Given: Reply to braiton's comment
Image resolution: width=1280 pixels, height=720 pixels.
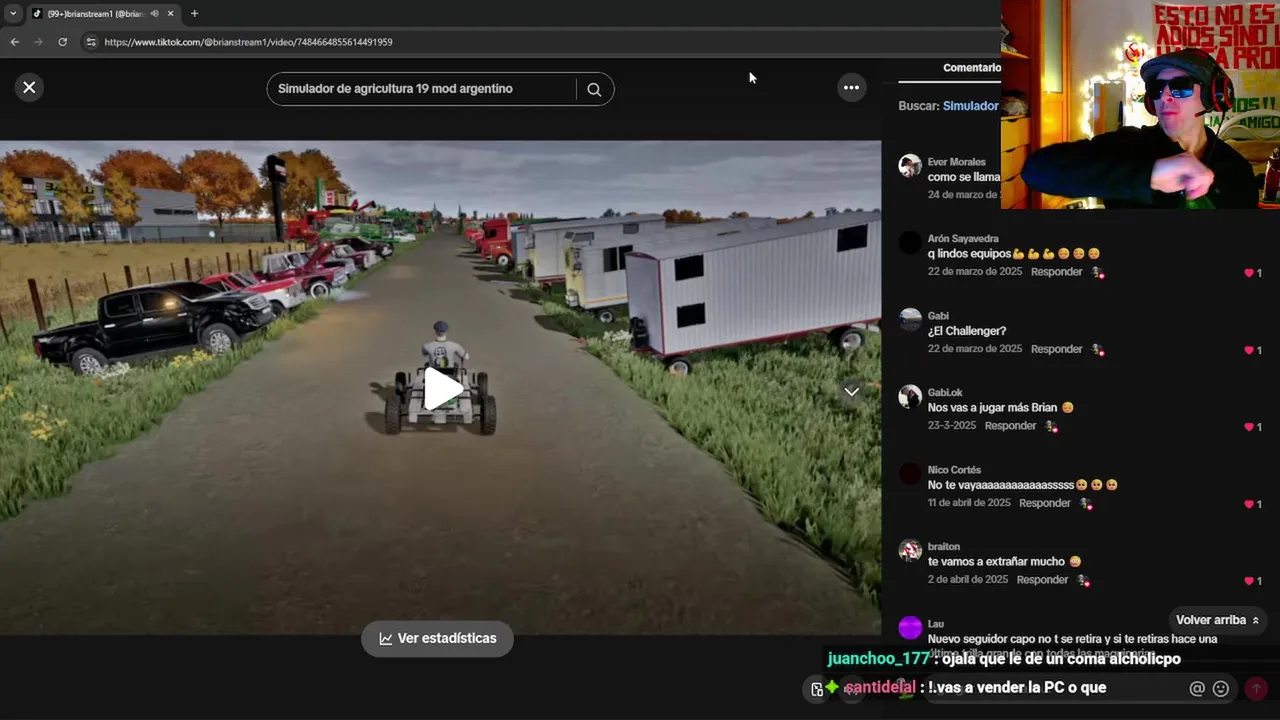Looking at the screenshot, I should coord(1042,580).
